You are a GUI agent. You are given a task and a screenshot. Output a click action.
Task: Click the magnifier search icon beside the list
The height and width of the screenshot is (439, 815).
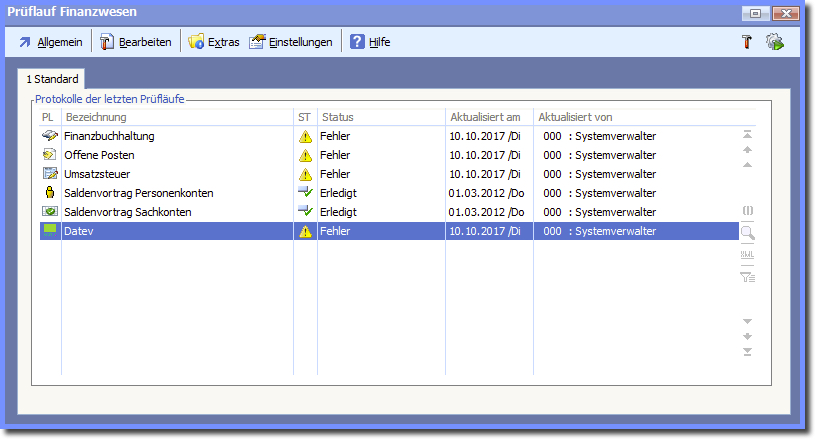[x=747, y=233]
